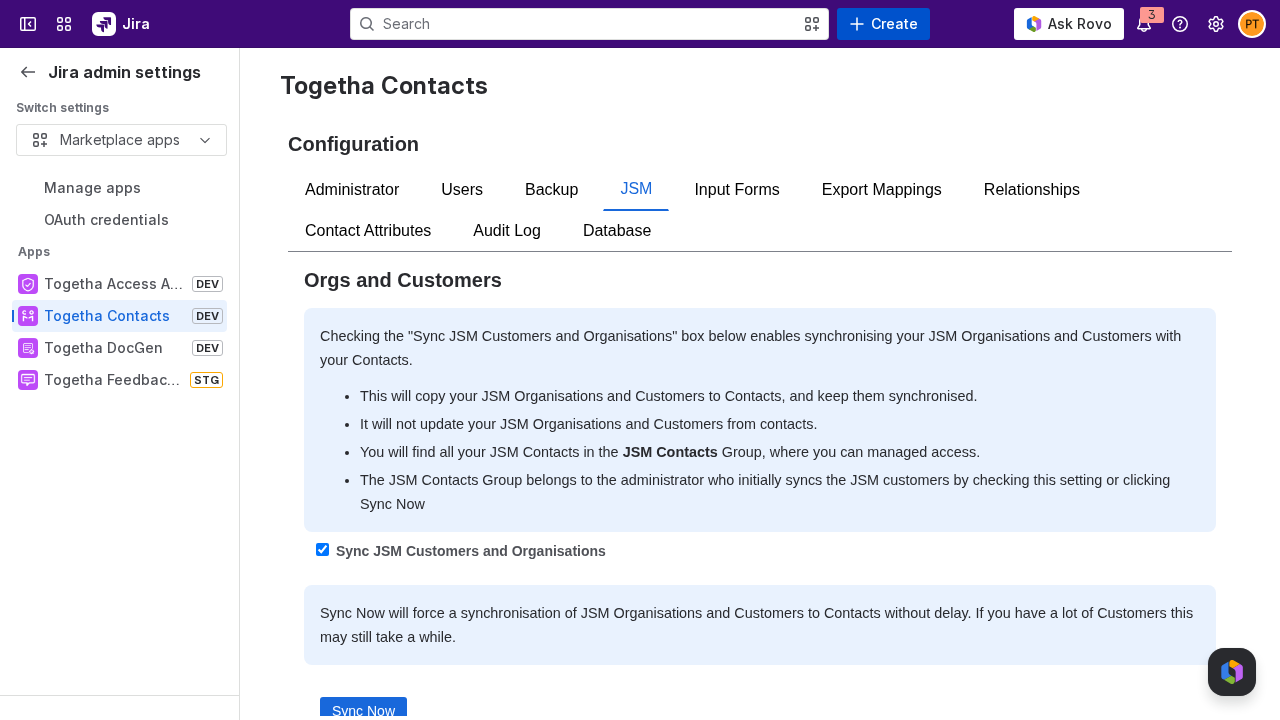Click the Marketplace apps grid icon
The width and height of the screenshot is (1280, 720).
pos(40,140)
